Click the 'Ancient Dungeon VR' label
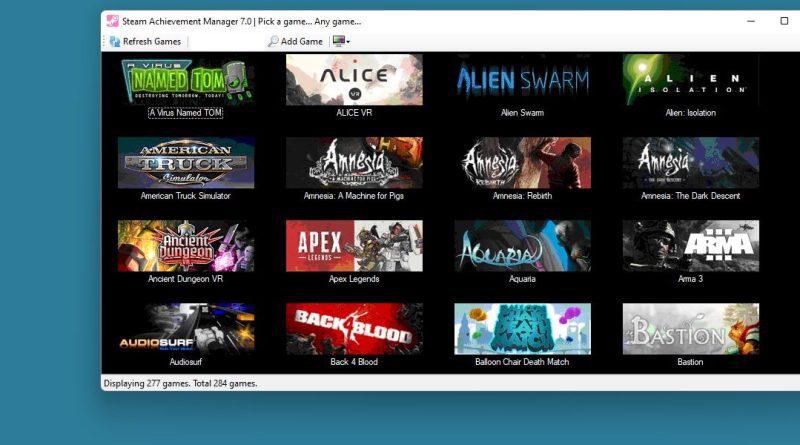 [x=186, y=279]
